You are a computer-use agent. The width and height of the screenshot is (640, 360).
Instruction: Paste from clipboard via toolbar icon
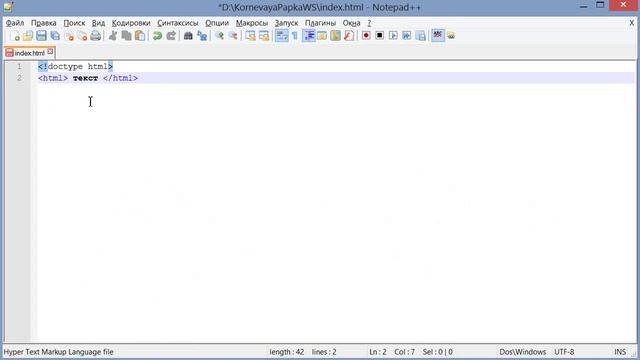(x=140, y=36)
